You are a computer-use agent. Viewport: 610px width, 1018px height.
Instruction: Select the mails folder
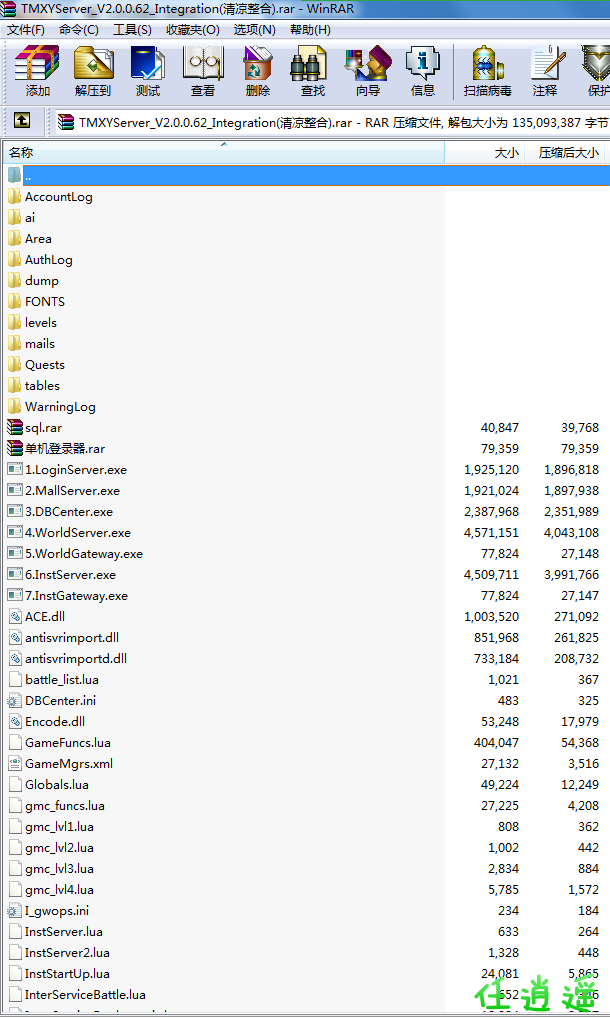[40, 343]
